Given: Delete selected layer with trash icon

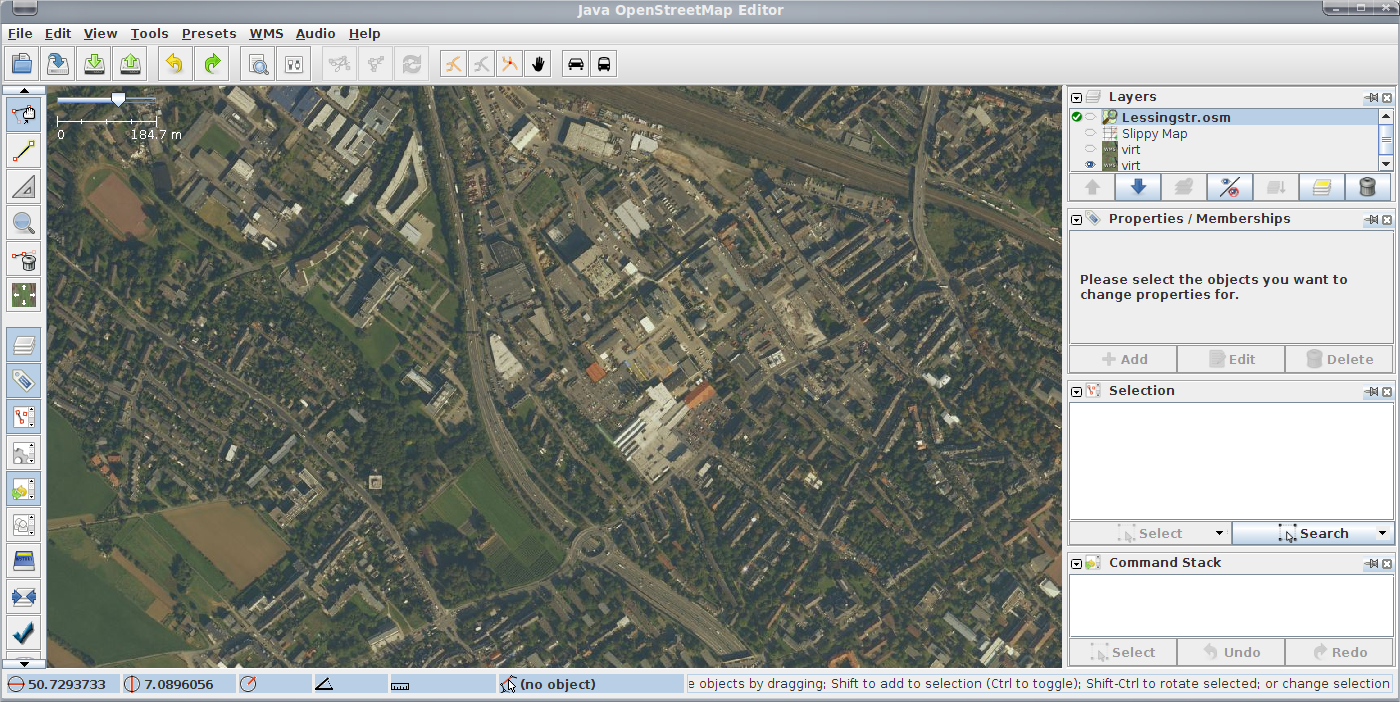Looking at the screenshot, I should [1367, 187].
